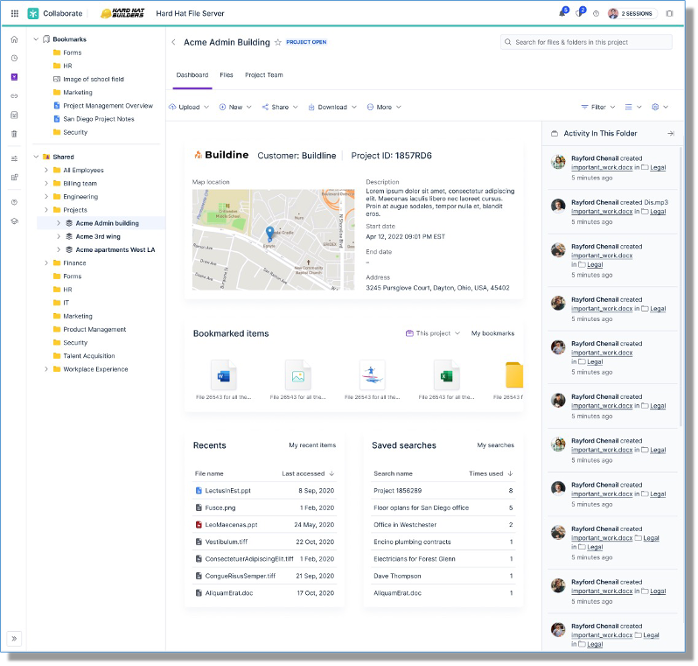The height and width of the screenshot is (666, 698).
Task: Expand the left sidebar with double-chevron
Action: 14,638
